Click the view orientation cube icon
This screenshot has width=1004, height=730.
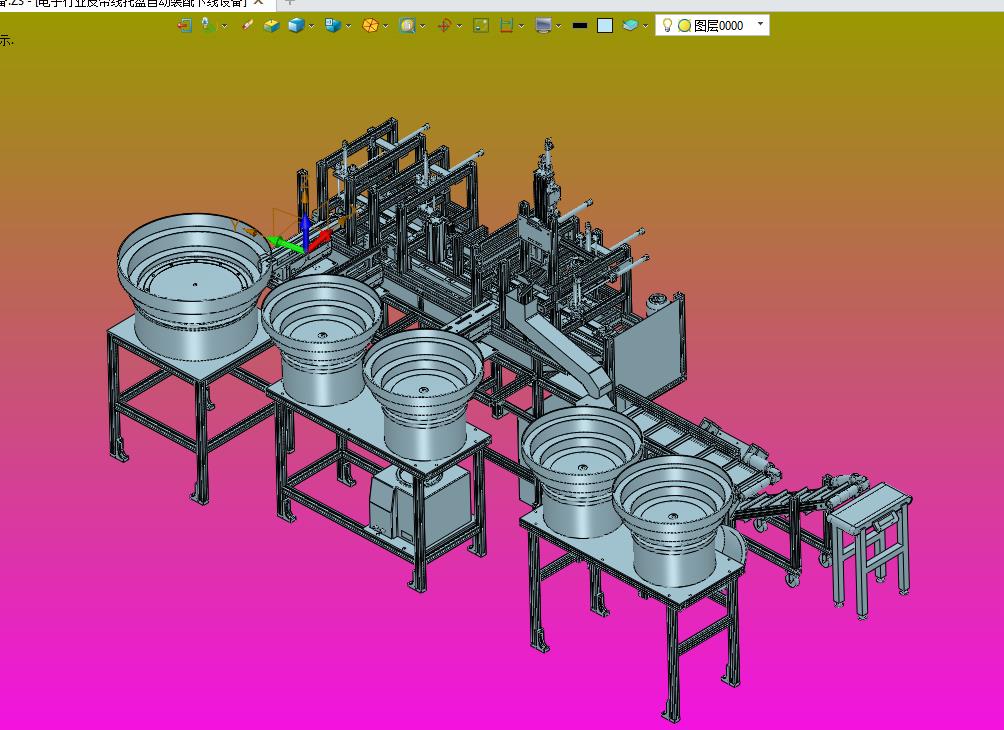pyautogui.click(x=333, y=26)
